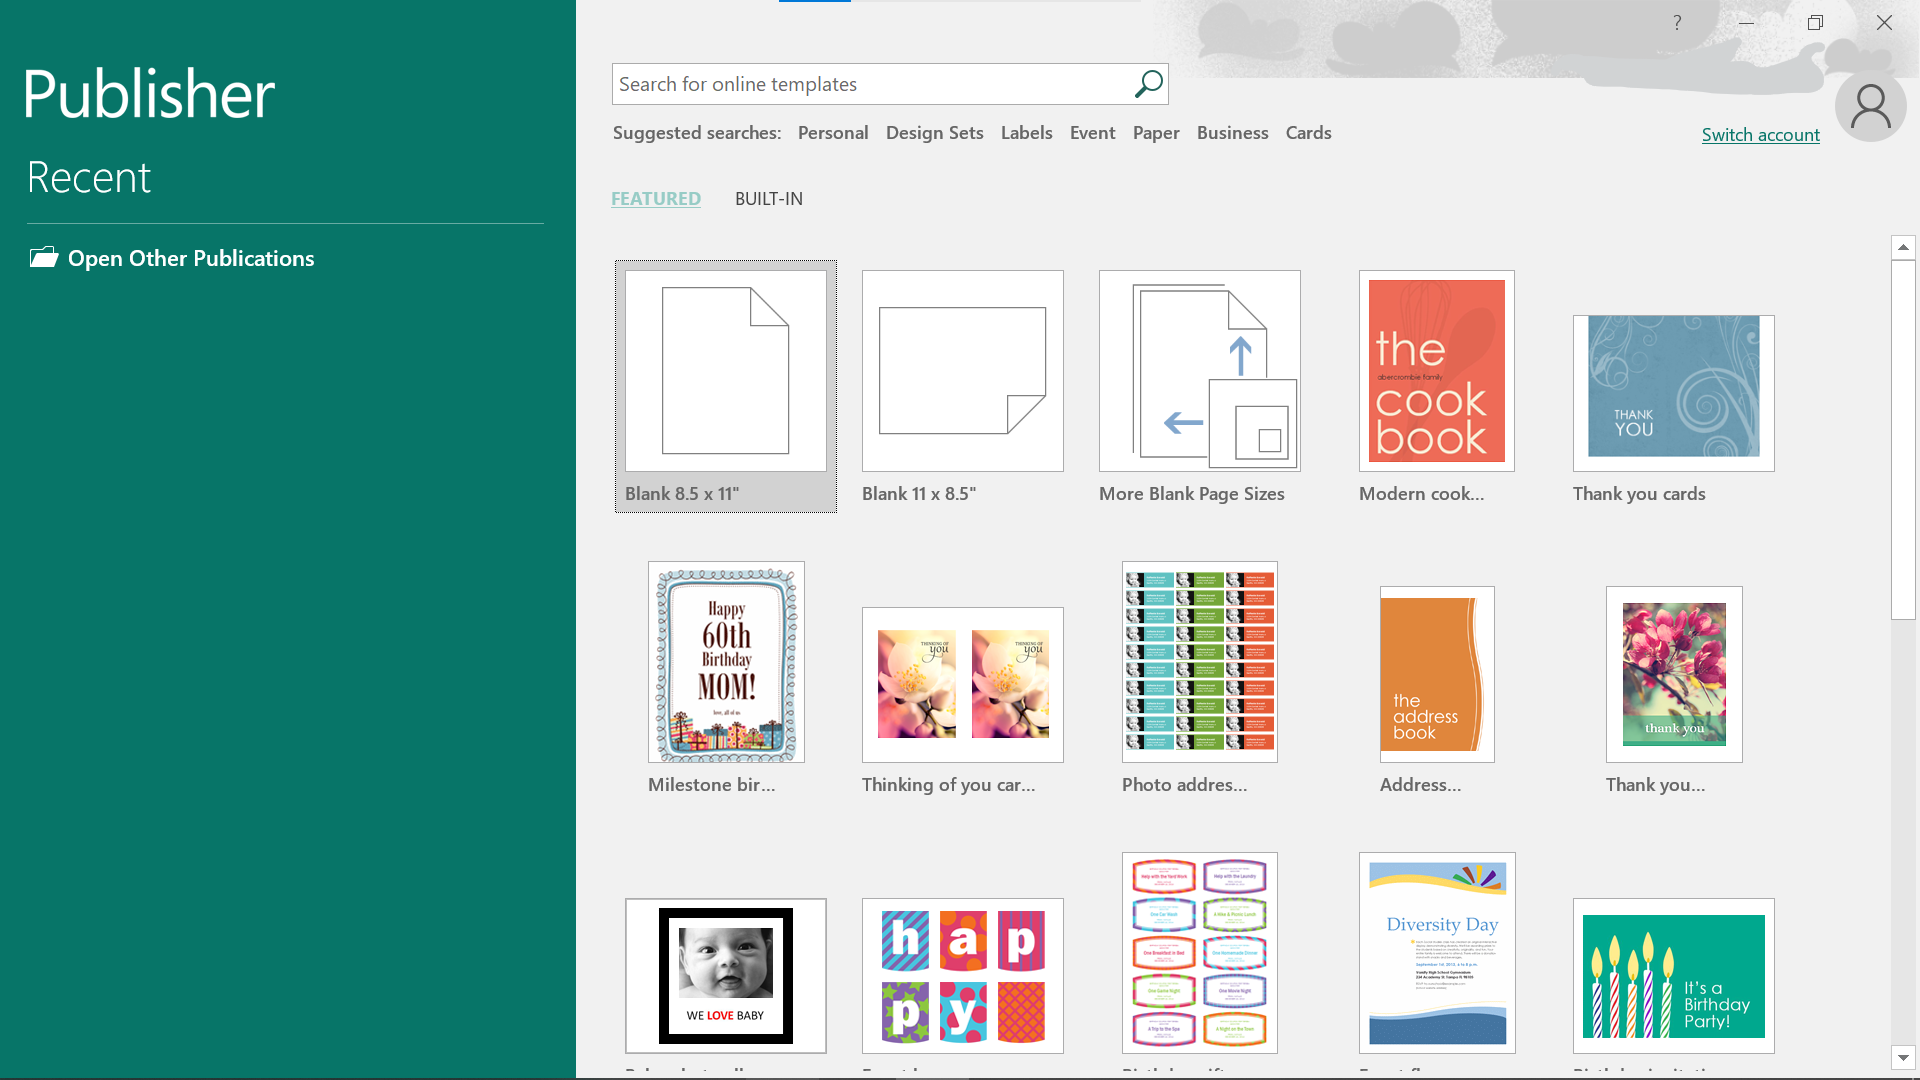Click the Minimize window button
1920x1080 pixels.
click(x=1746, y=22)
